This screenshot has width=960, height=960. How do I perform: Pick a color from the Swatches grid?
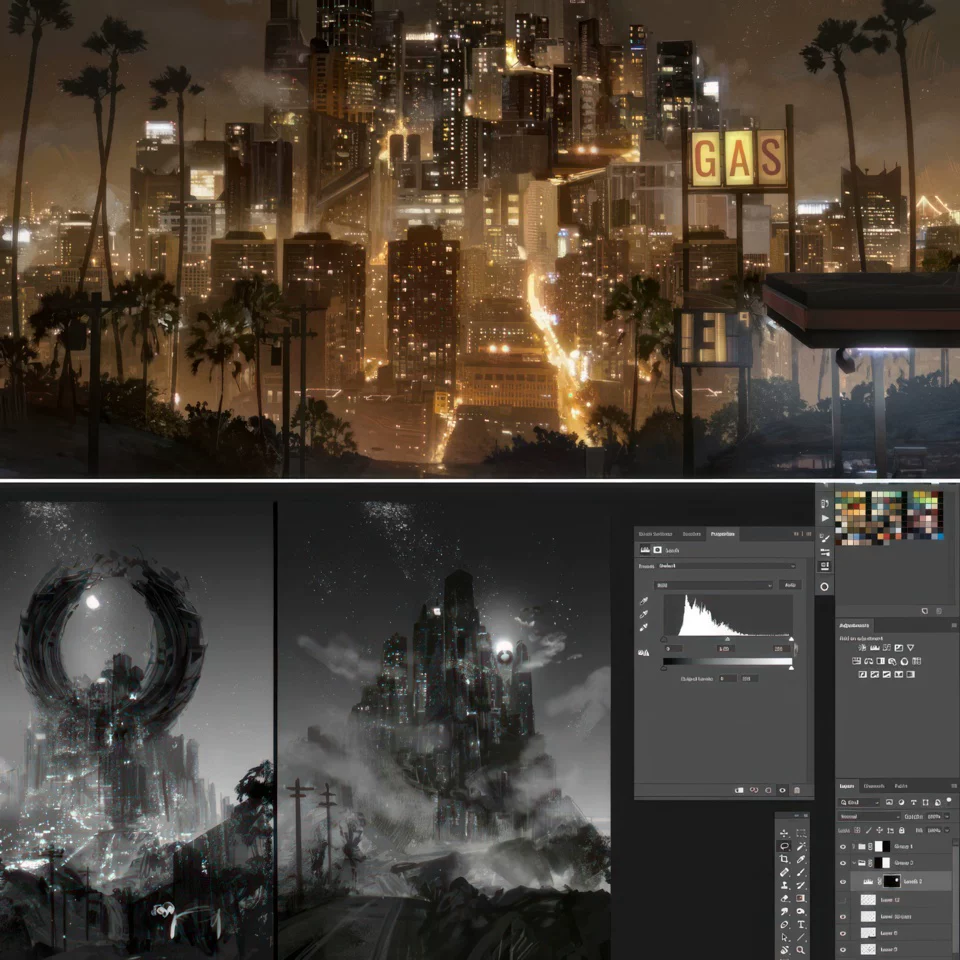click(x=888, y=517)
